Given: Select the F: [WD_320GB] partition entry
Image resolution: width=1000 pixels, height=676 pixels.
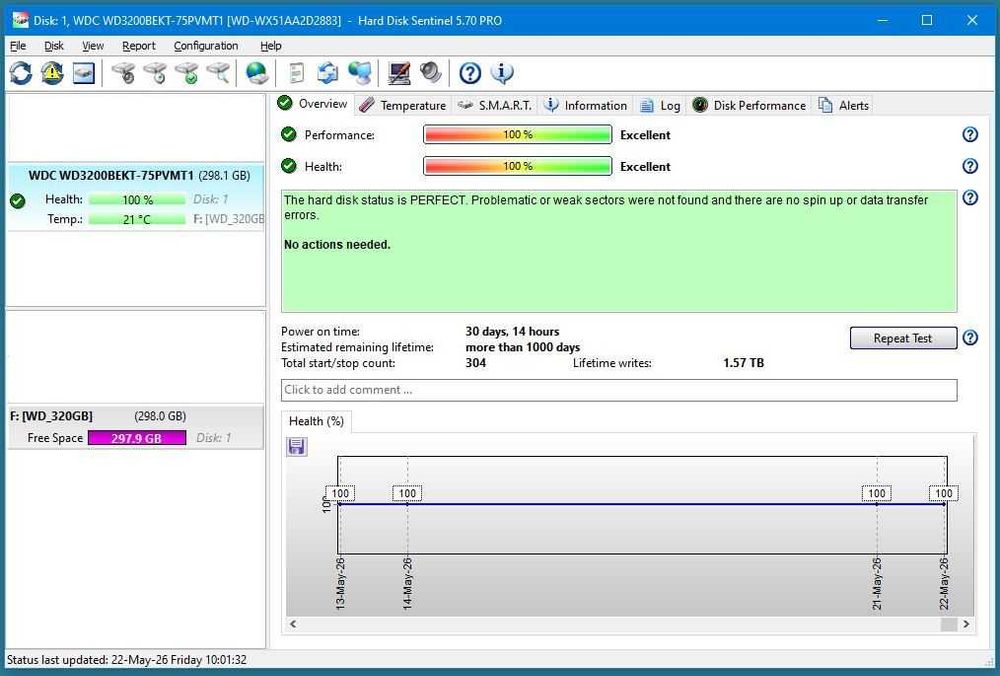Looking at the screenshot, I should tap(136, 427).
